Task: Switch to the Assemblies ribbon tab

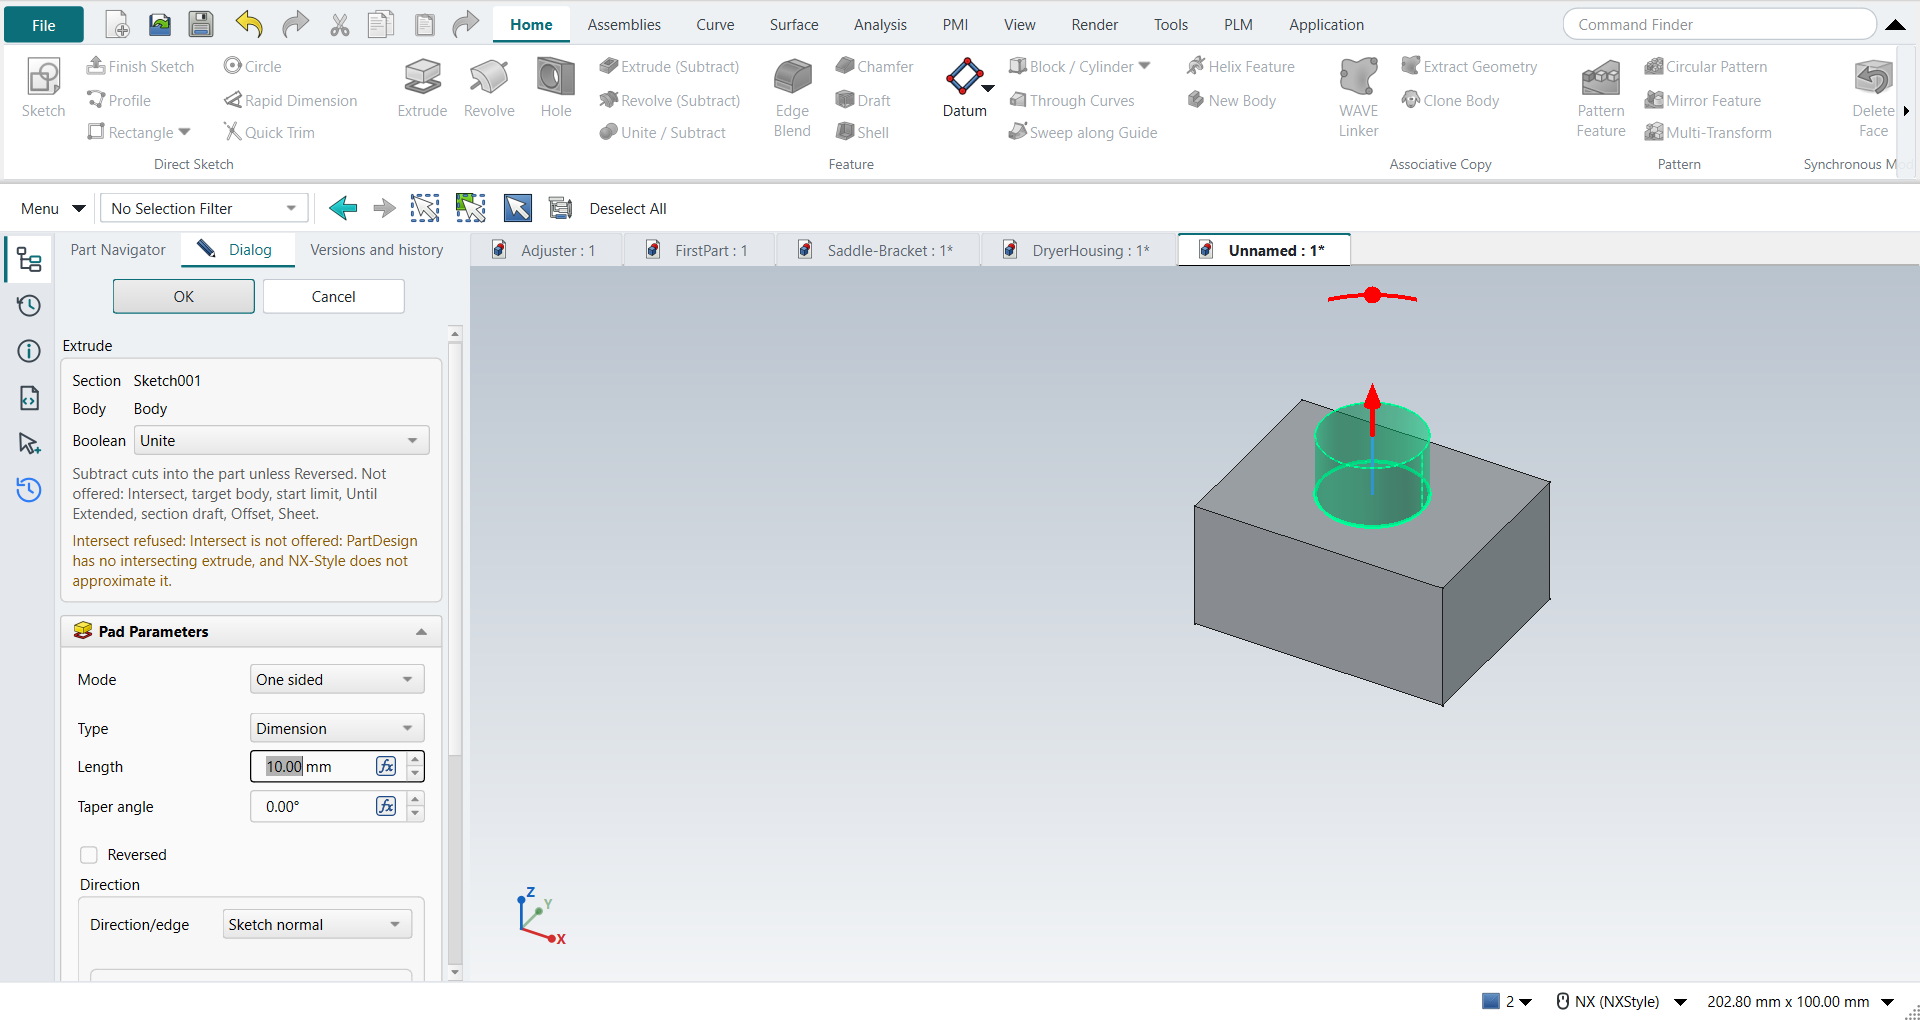Action: point(624,25)
